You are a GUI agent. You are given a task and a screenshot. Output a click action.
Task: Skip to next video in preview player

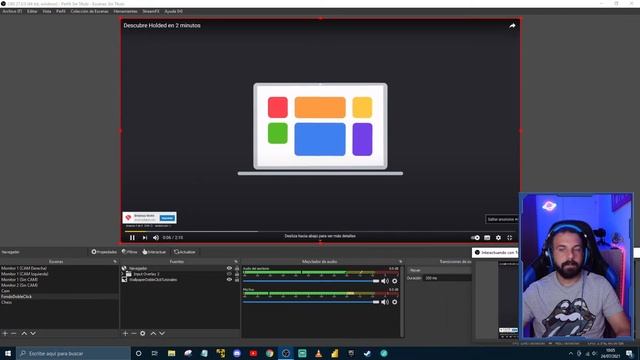coord(144,238)
